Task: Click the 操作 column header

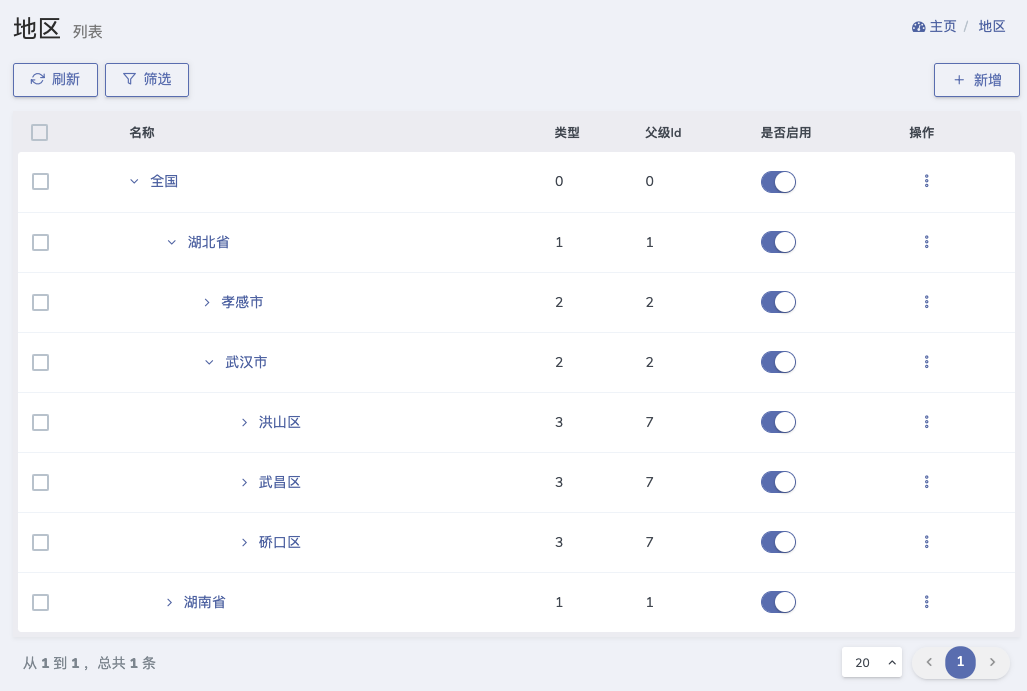Action: click(x=922, y=132)
